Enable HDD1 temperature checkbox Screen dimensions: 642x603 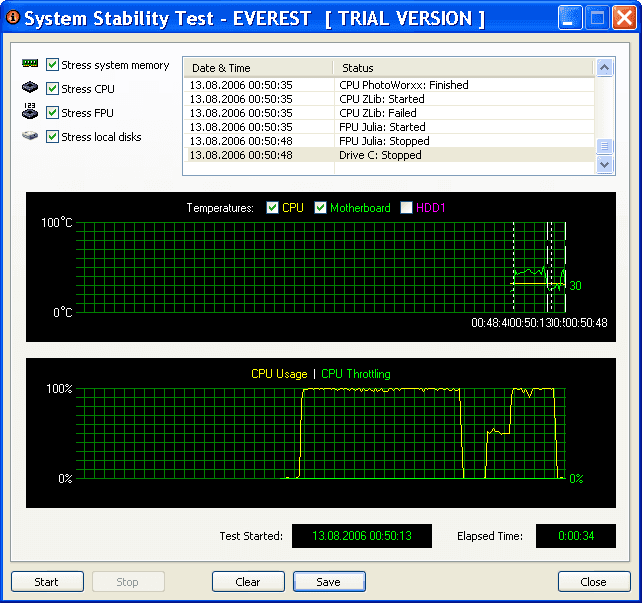406,208
